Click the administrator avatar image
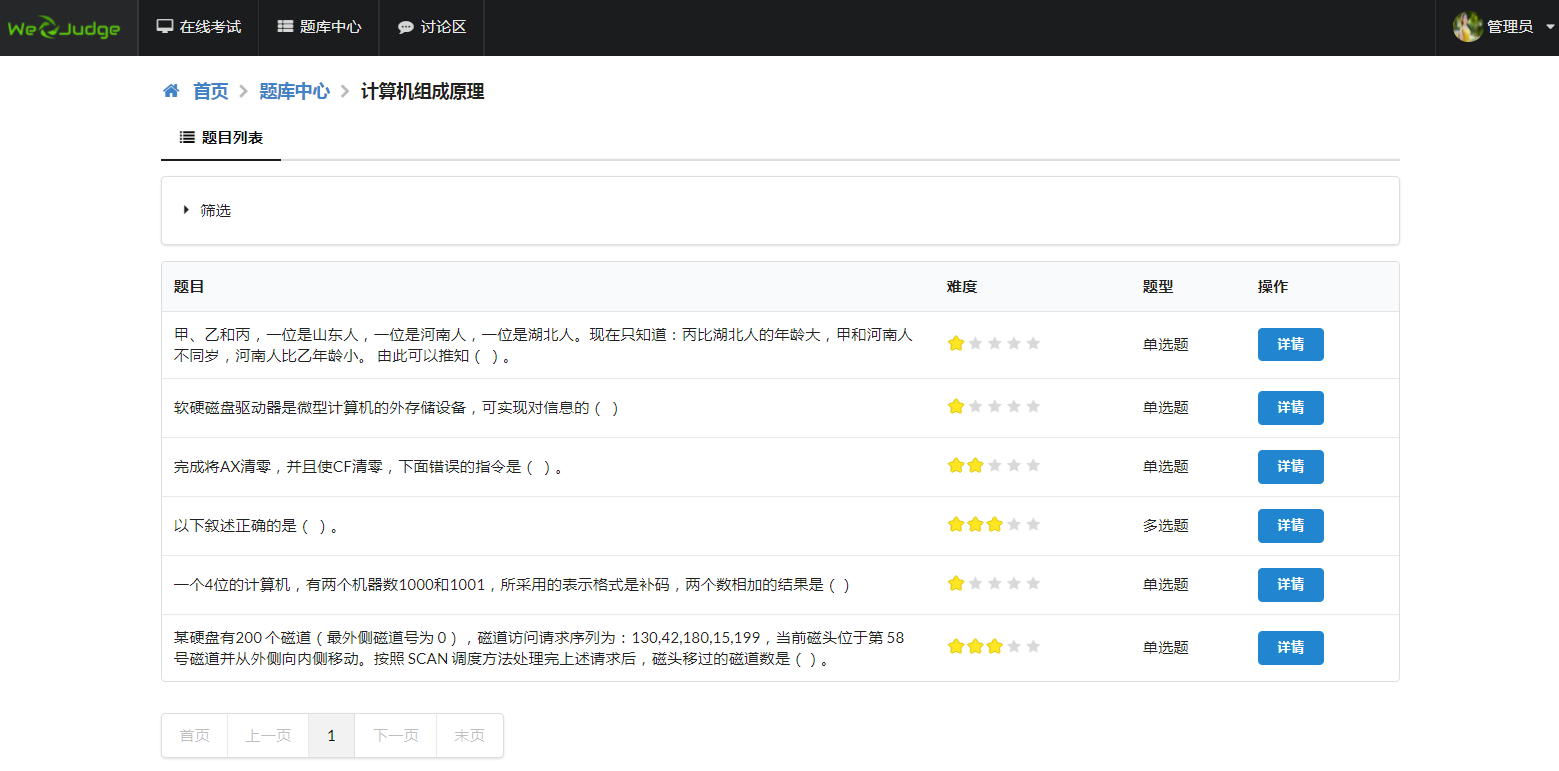Image resolution: width=1559 pixels, height=771 pixels. pyautogui.click(x=1467, y=27)
